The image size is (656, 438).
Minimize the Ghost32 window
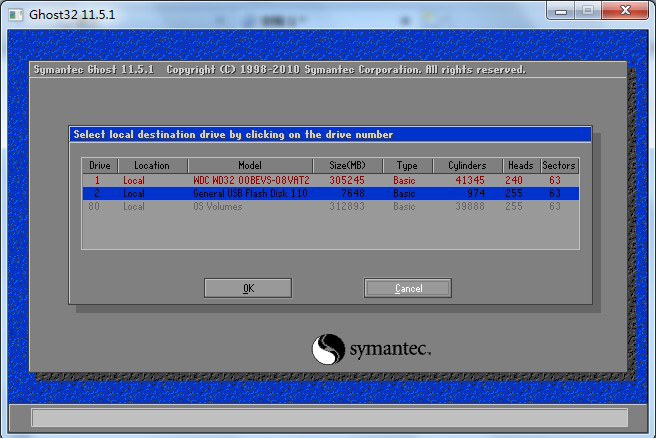[561, 10]
